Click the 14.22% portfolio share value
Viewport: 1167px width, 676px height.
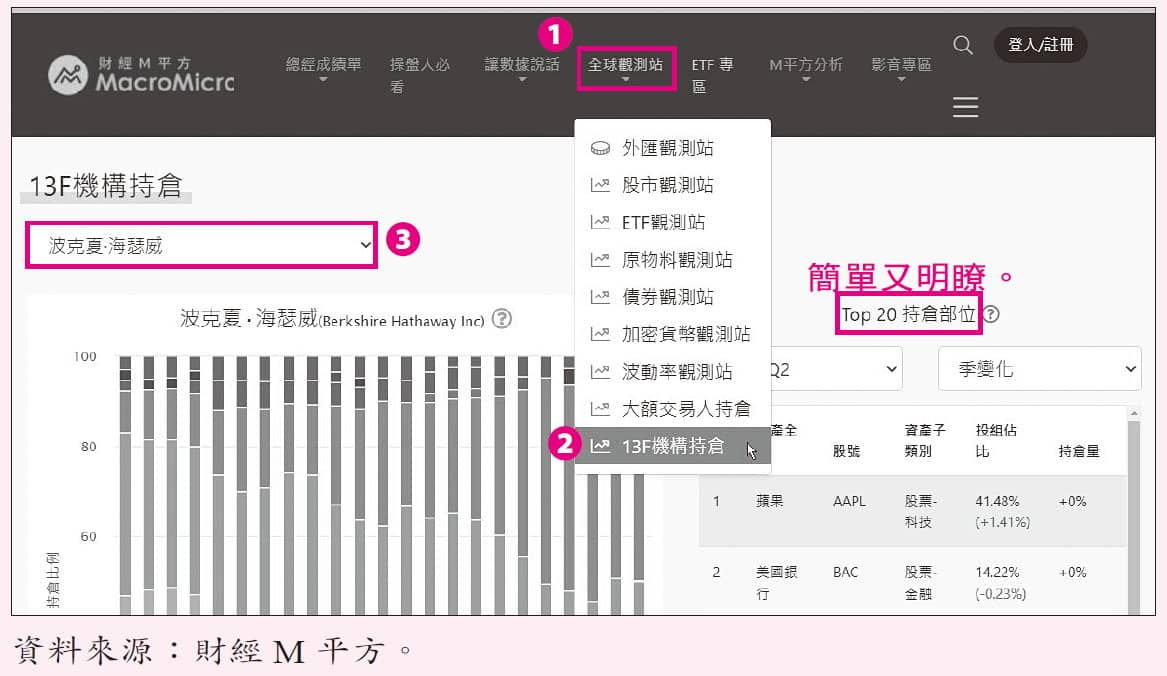[997, 572]
